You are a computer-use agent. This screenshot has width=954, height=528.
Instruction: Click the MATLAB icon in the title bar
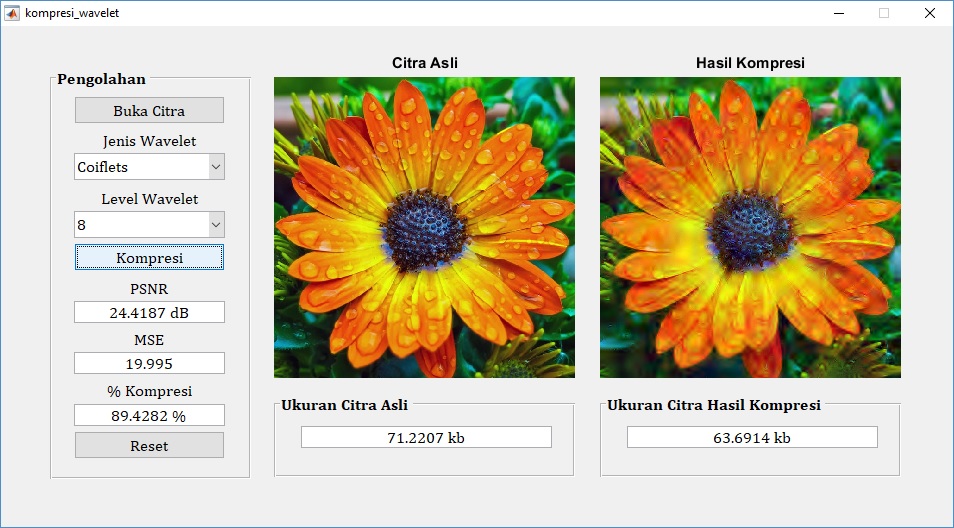pyautogui.click(x=12, y=13)
